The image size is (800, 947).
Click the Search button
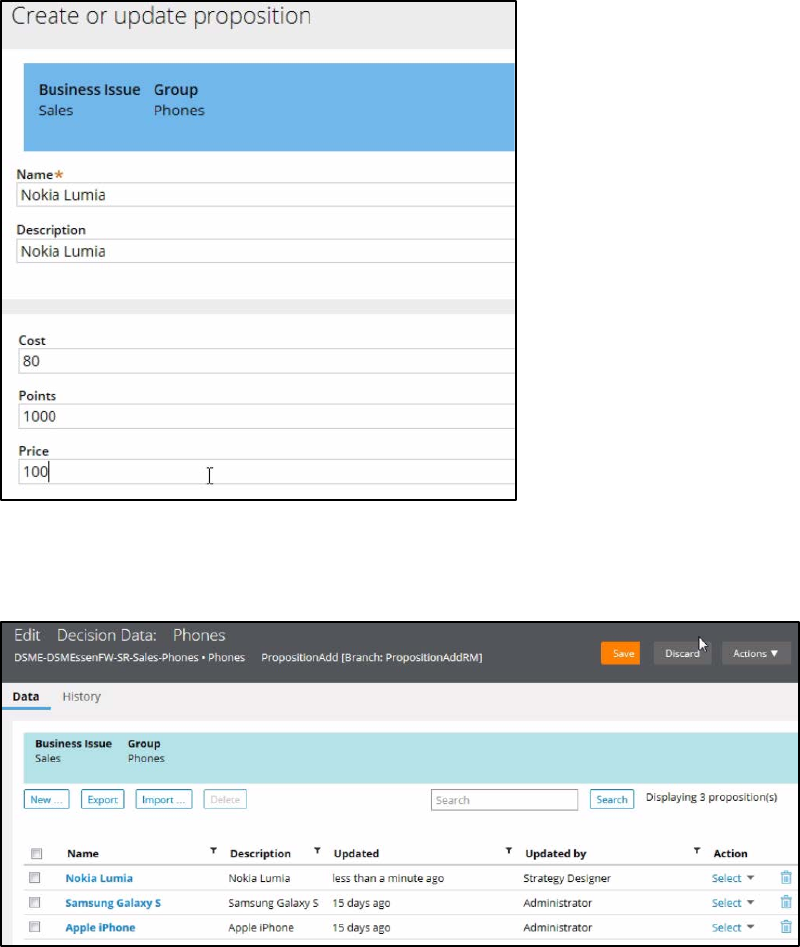612,799
